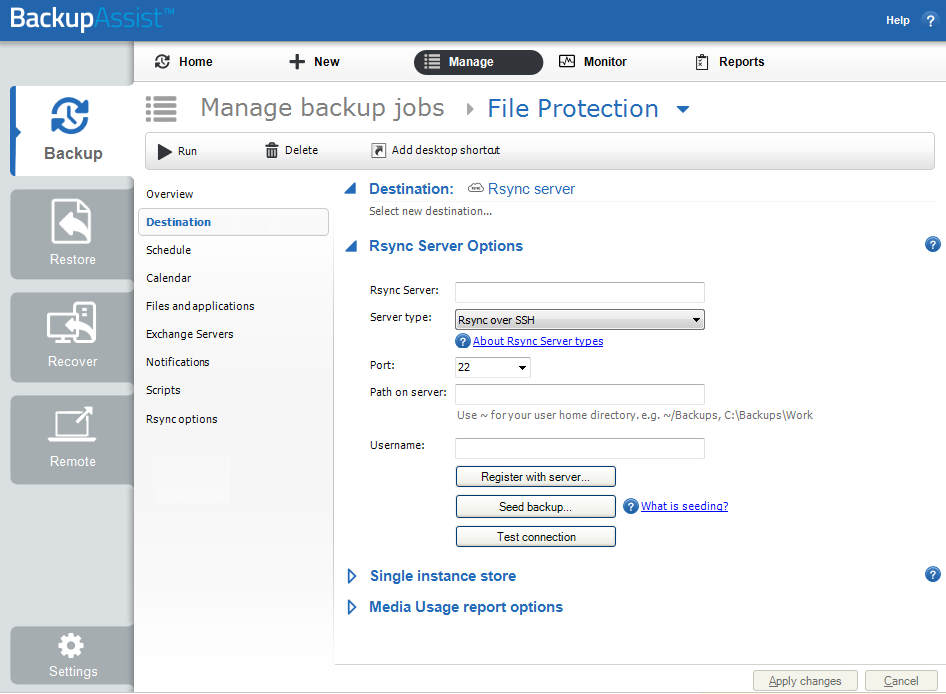Delete the backup job

click(x=291, y=151)
